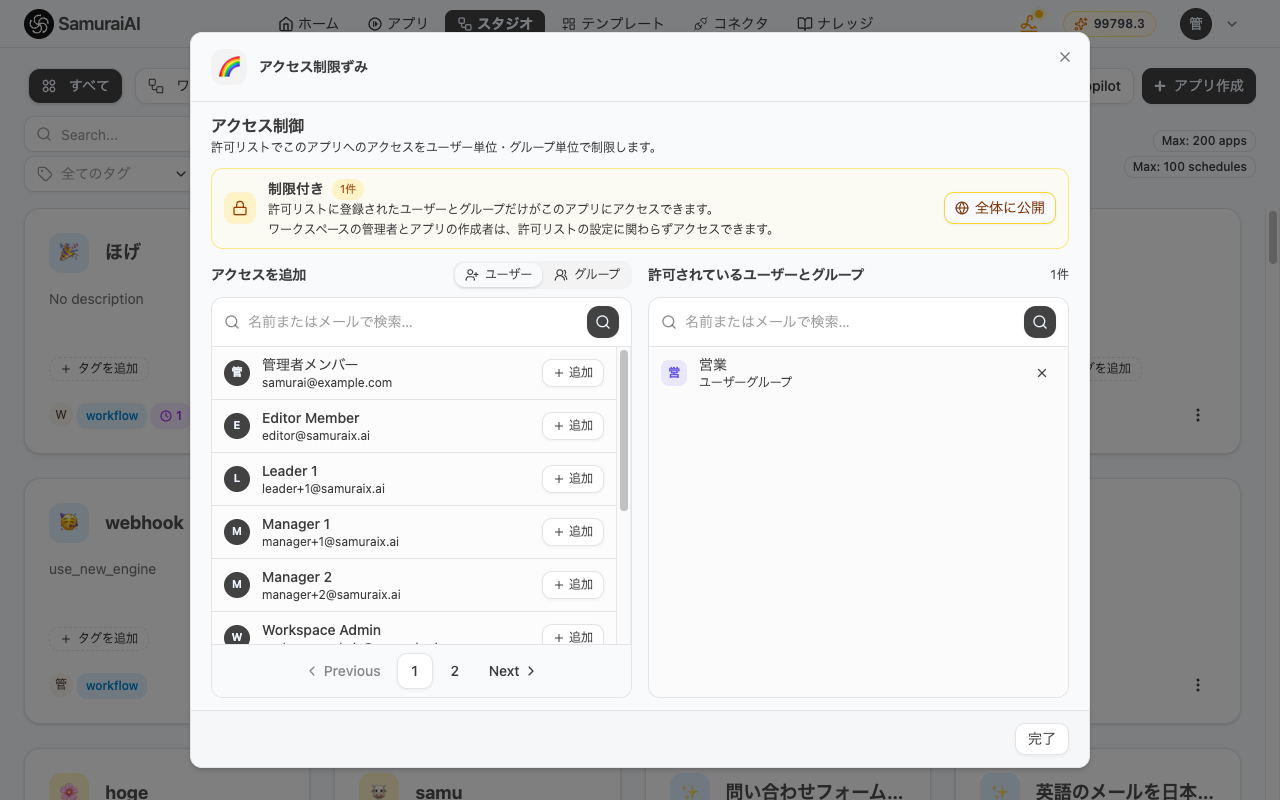Screen dimensions: 1280x800
Task: Click the Leader 1 L avatar
Action: [237, 478]
